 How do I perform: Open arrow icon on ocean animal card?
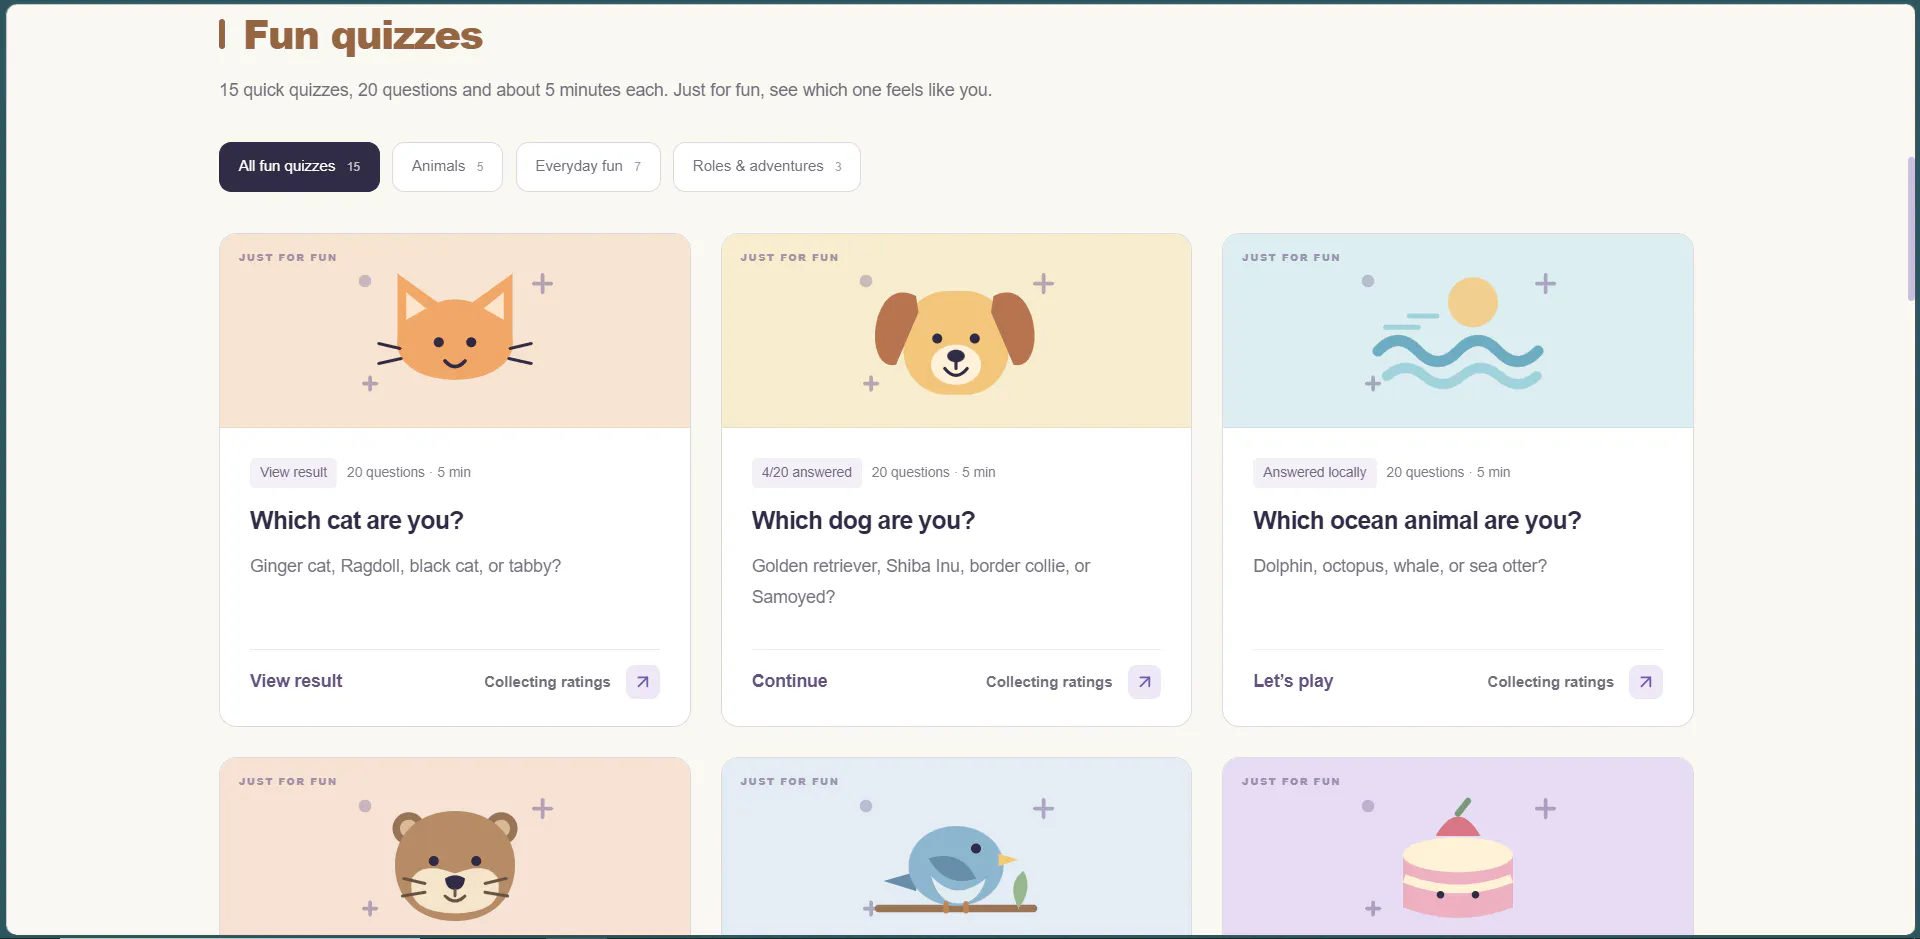pos(1646,682)
